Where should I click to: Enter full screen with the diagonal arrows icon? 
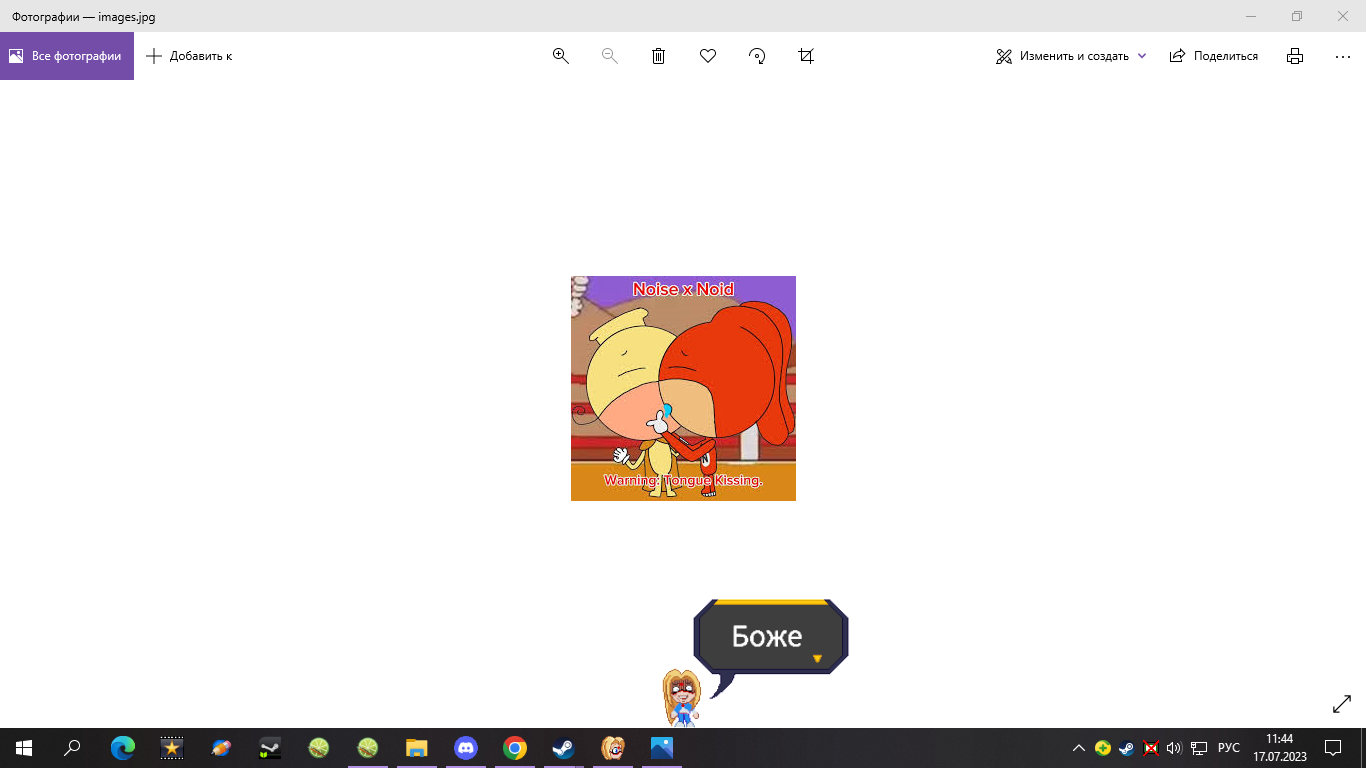[1342, 704]
